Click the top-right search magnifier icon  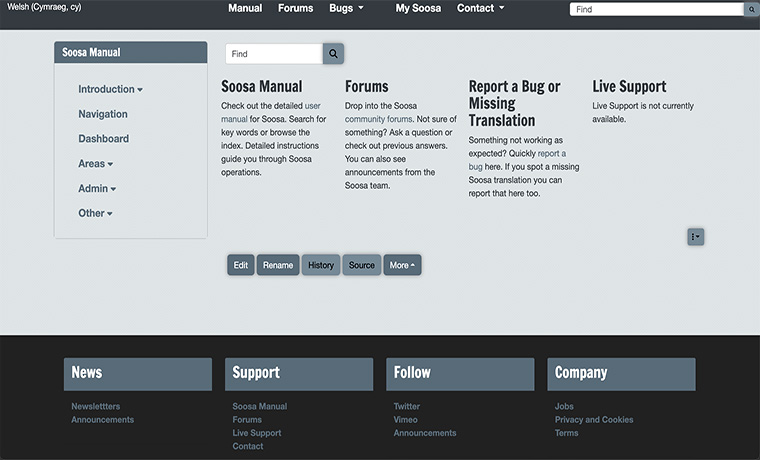point(751,9)
